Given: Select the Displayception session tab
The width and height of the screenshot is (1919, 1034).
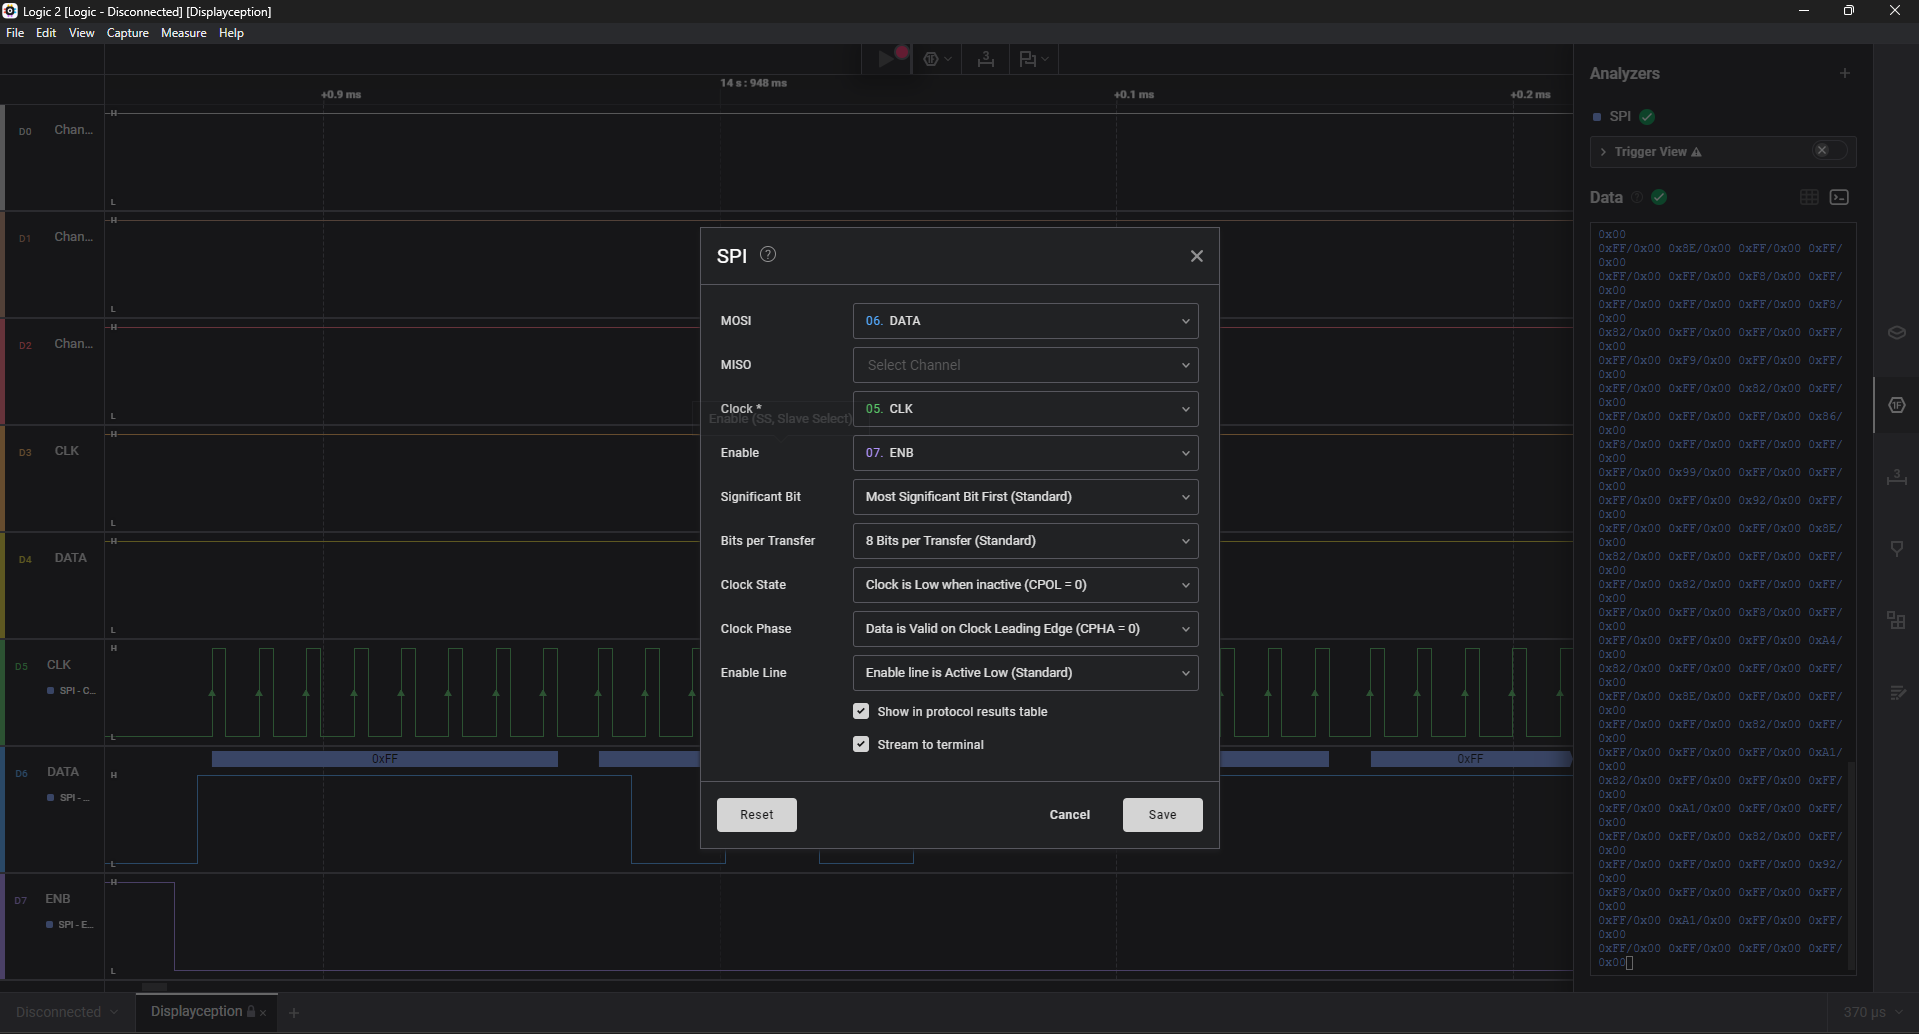Looking at the screenshot, I should 197,1011.
